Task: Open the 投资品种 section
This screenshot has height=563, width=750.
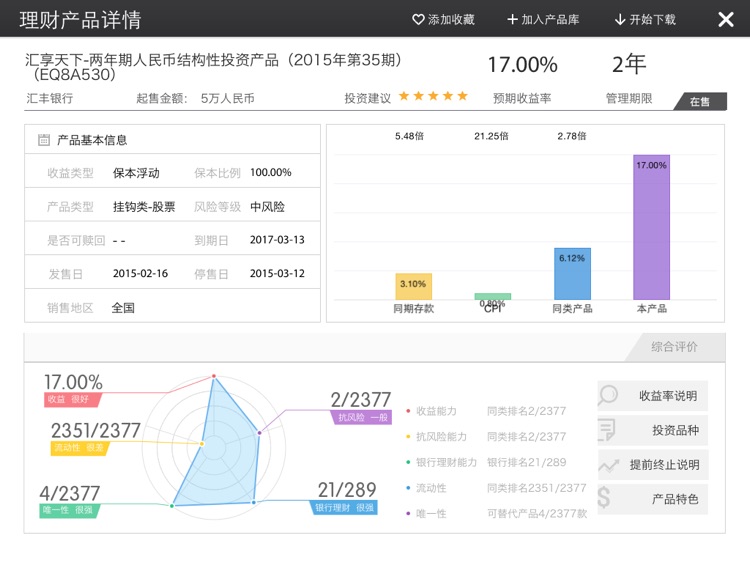Action: 652,431
